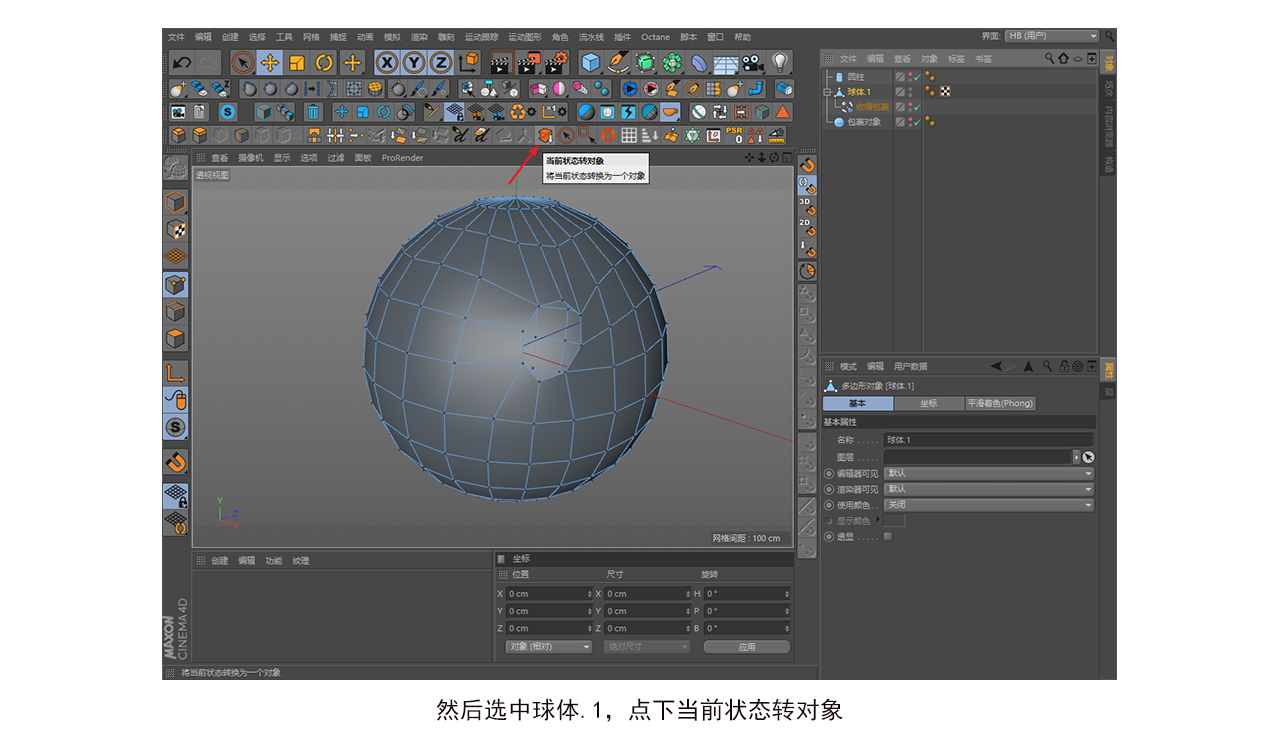The image size is (1280, 750).
Task: Click the Undo arrow icon
Action: 181,63
